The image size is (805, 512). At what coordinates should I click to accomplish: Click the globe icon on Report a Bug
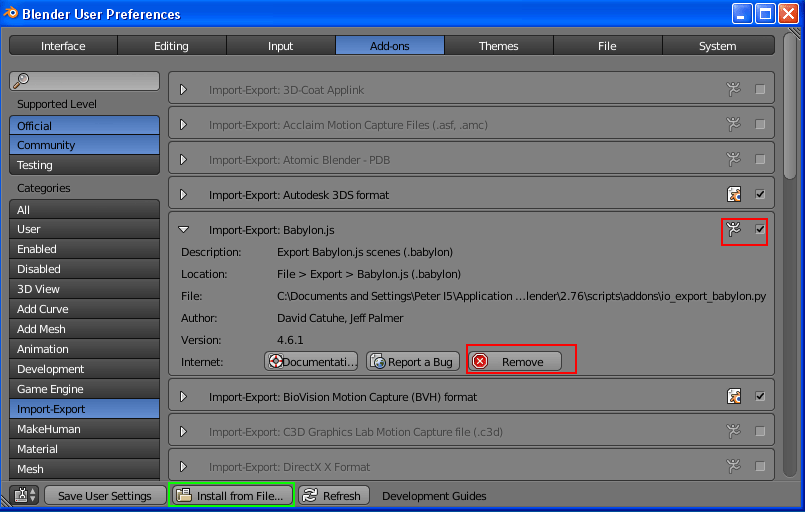click(x=378, y=362)
